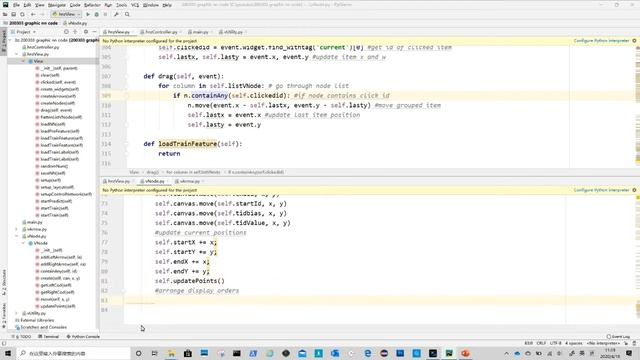Collapse the root project folder node
Image resolution: width=640 pixels, height=360 pixels.
click(11, 40)
